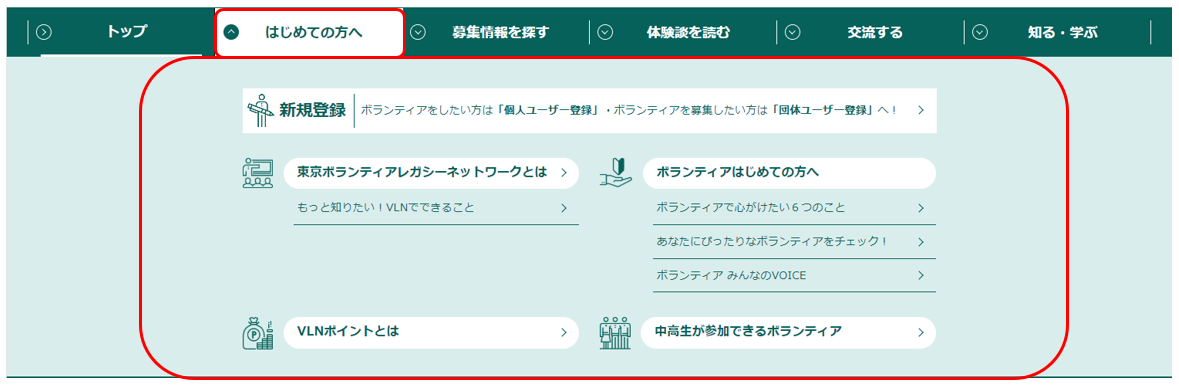Expand the chevron circle beside 交流する

click(x=793, y=32)
